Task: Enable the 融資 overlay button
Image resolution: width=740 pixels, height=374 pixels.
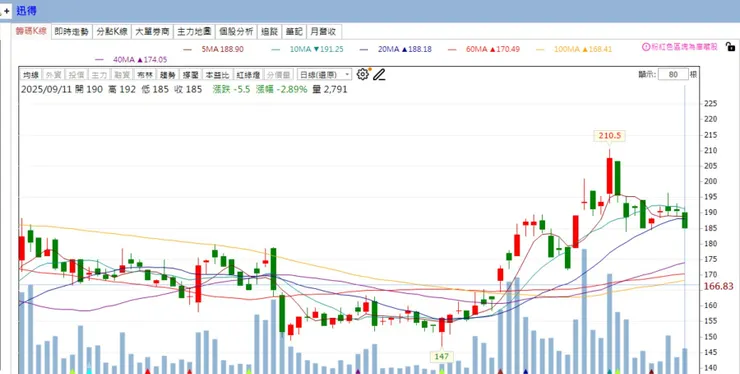Action: (121, 75)
